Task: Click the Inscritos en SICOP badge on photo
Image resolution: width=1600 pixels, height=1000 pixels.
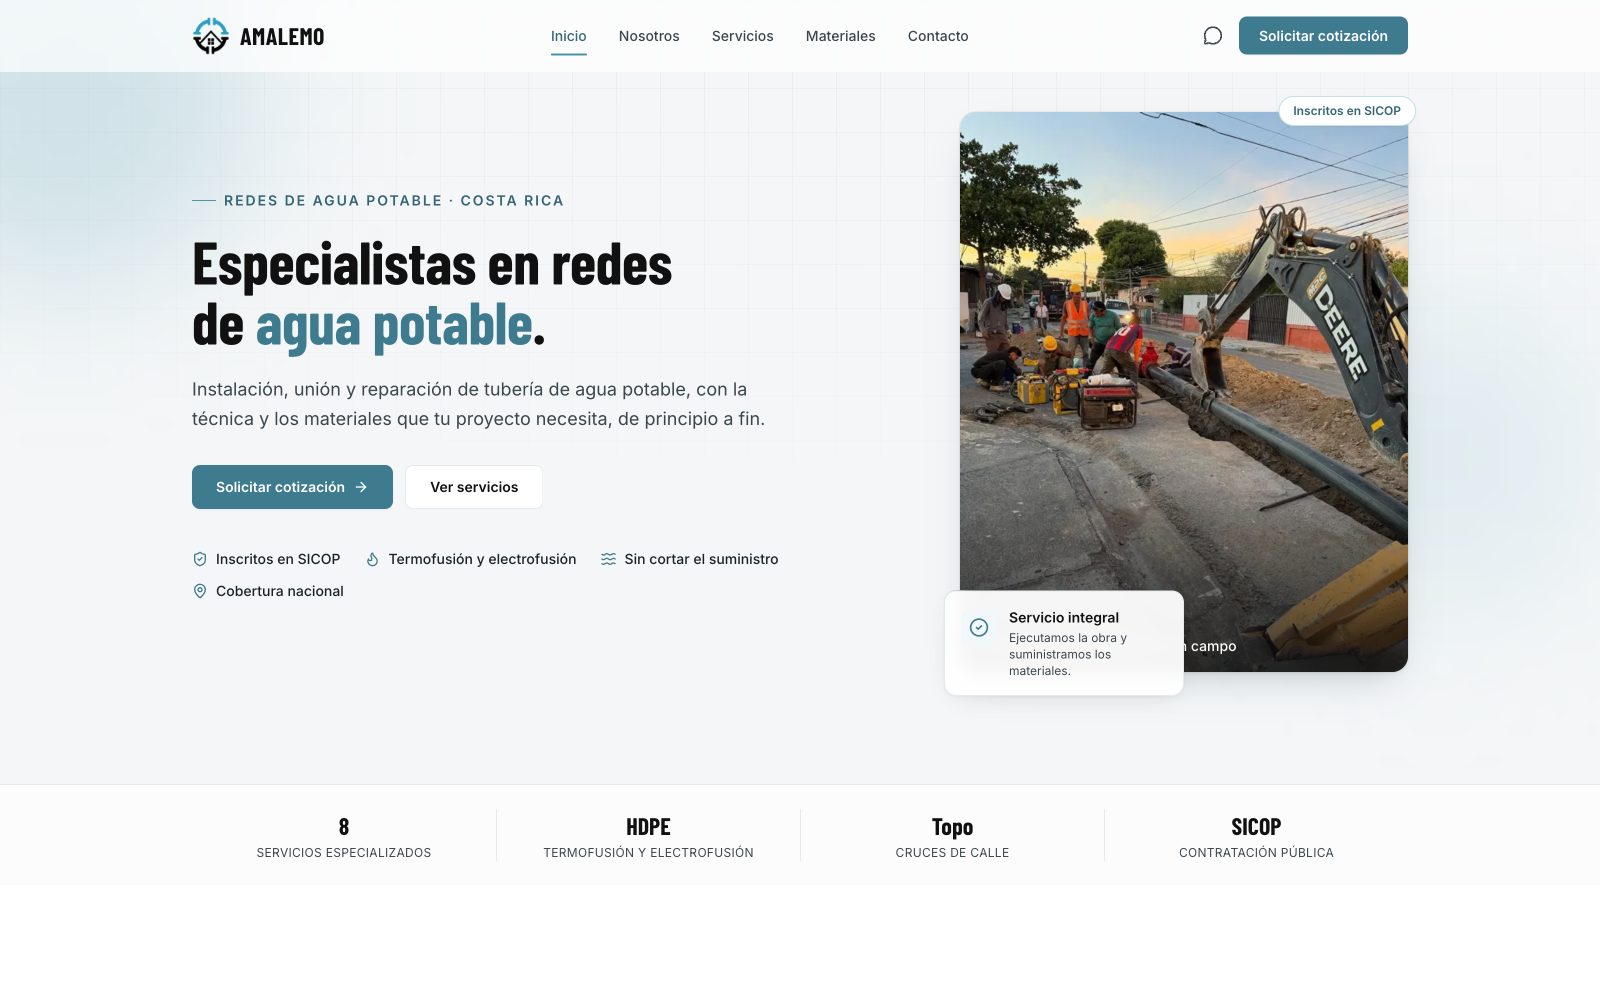Action: pyautogui.click(x=1347, y=111)
